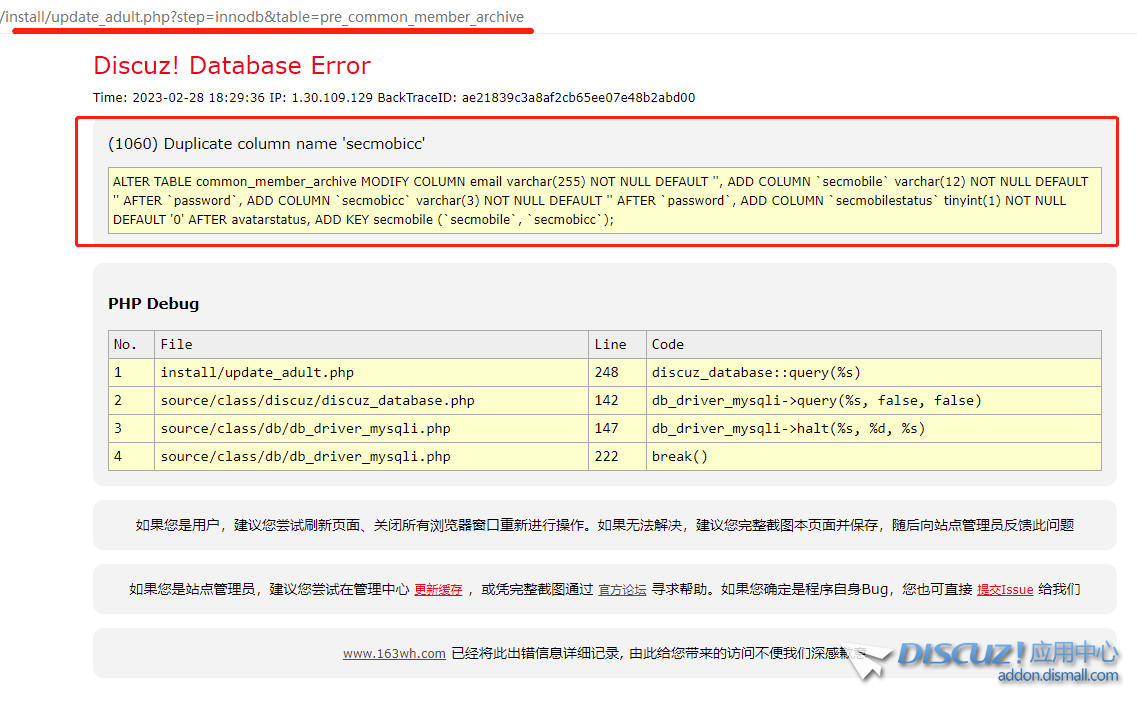1137x701 pixels.
Task: Click the Line column header
Action: tap(610, 344)
